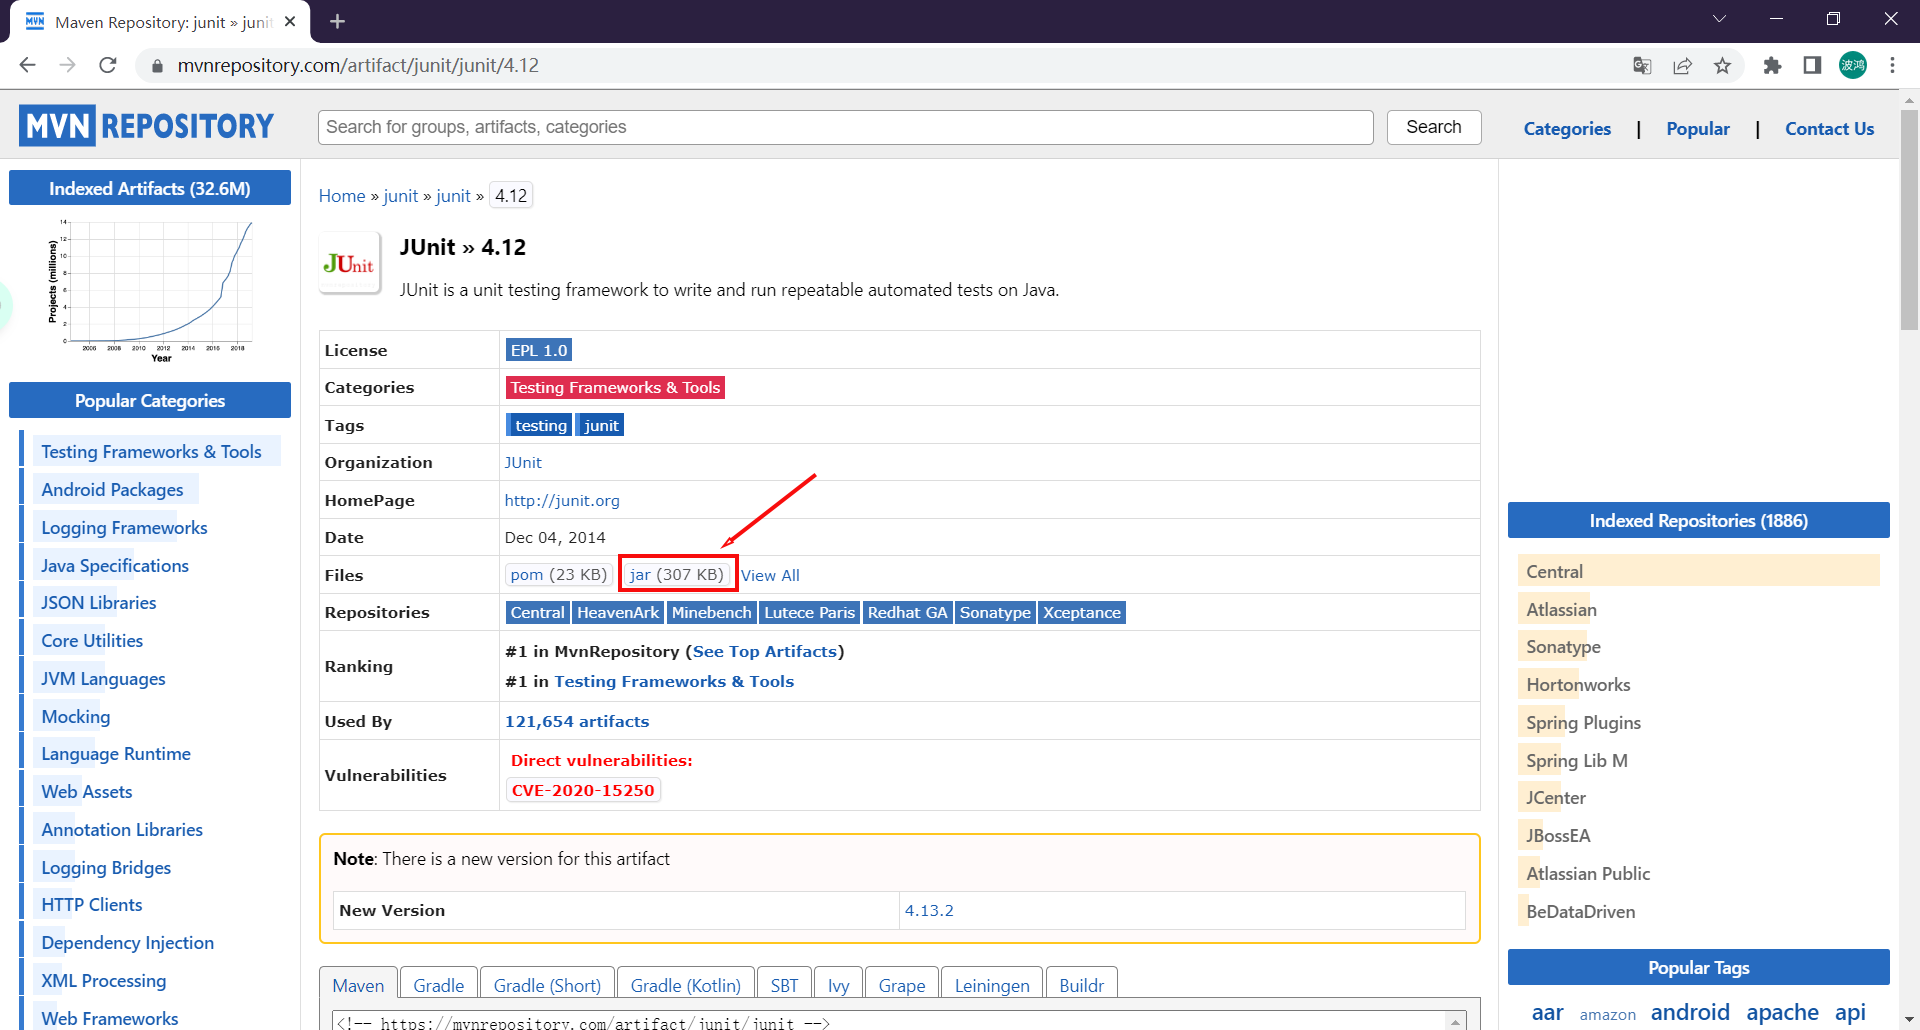Screen dimensions: 1920x1030
Task: Click the tab search chevron
Action: click(1719, 19)
